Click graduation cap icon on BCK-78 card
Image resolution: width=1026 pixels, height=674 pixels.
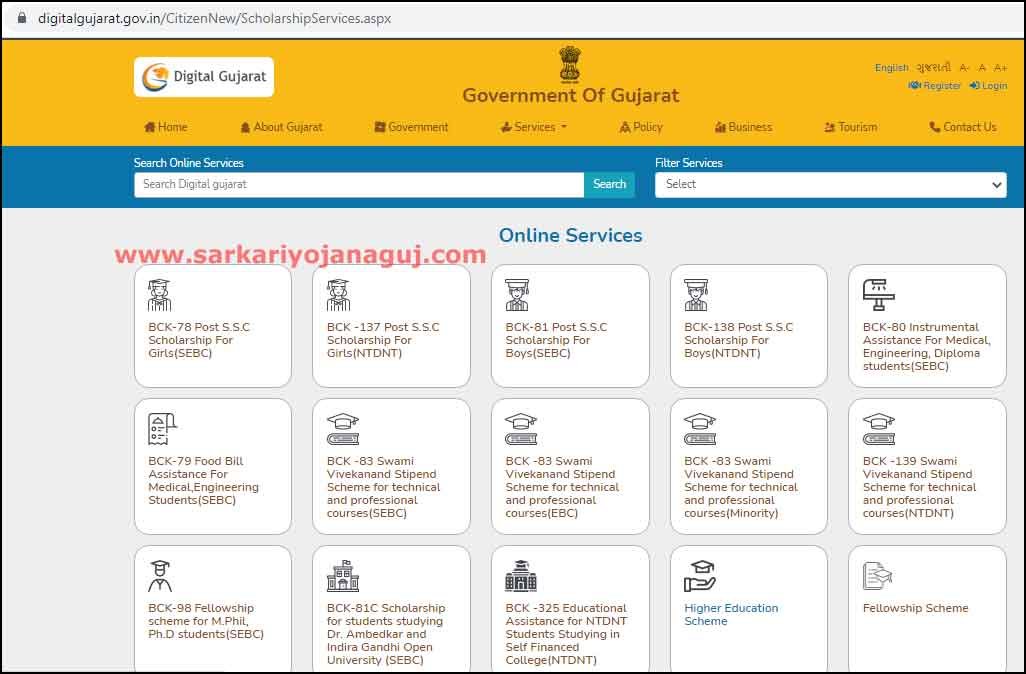(x=160, y=293)
